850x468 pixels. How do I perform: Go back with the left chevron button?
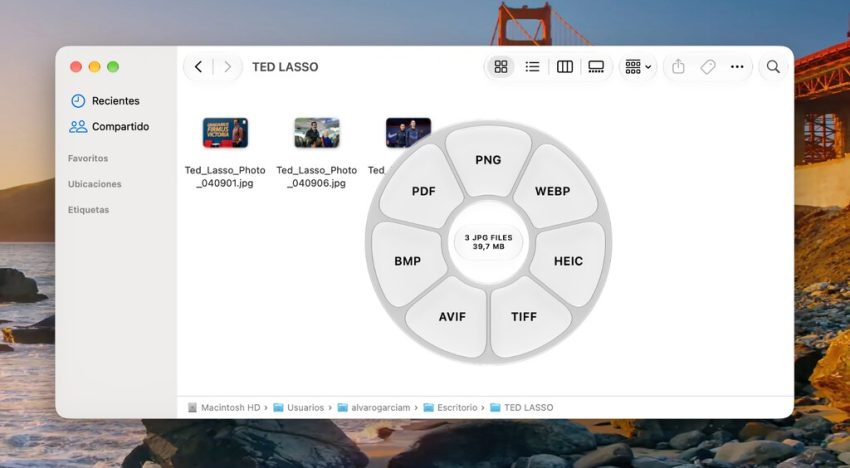coord(198,67)
